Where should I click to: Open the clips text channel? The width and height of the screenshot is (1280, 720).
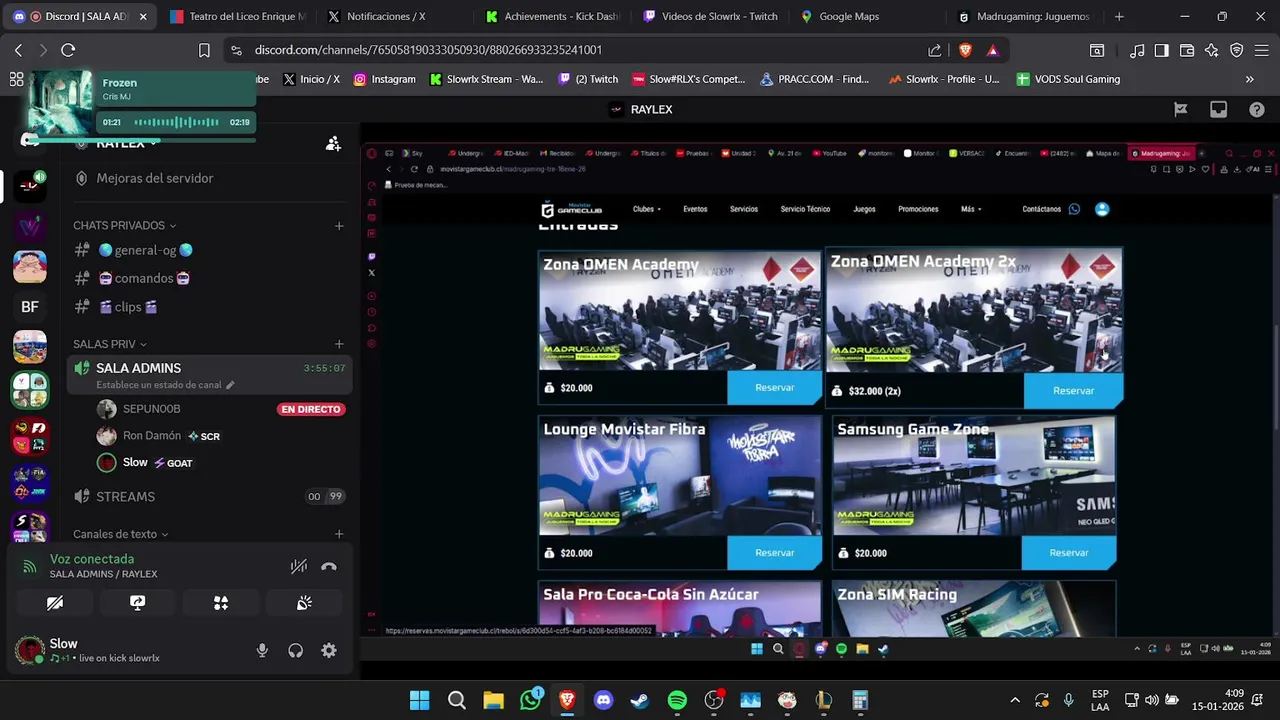[x=210, y=307]
